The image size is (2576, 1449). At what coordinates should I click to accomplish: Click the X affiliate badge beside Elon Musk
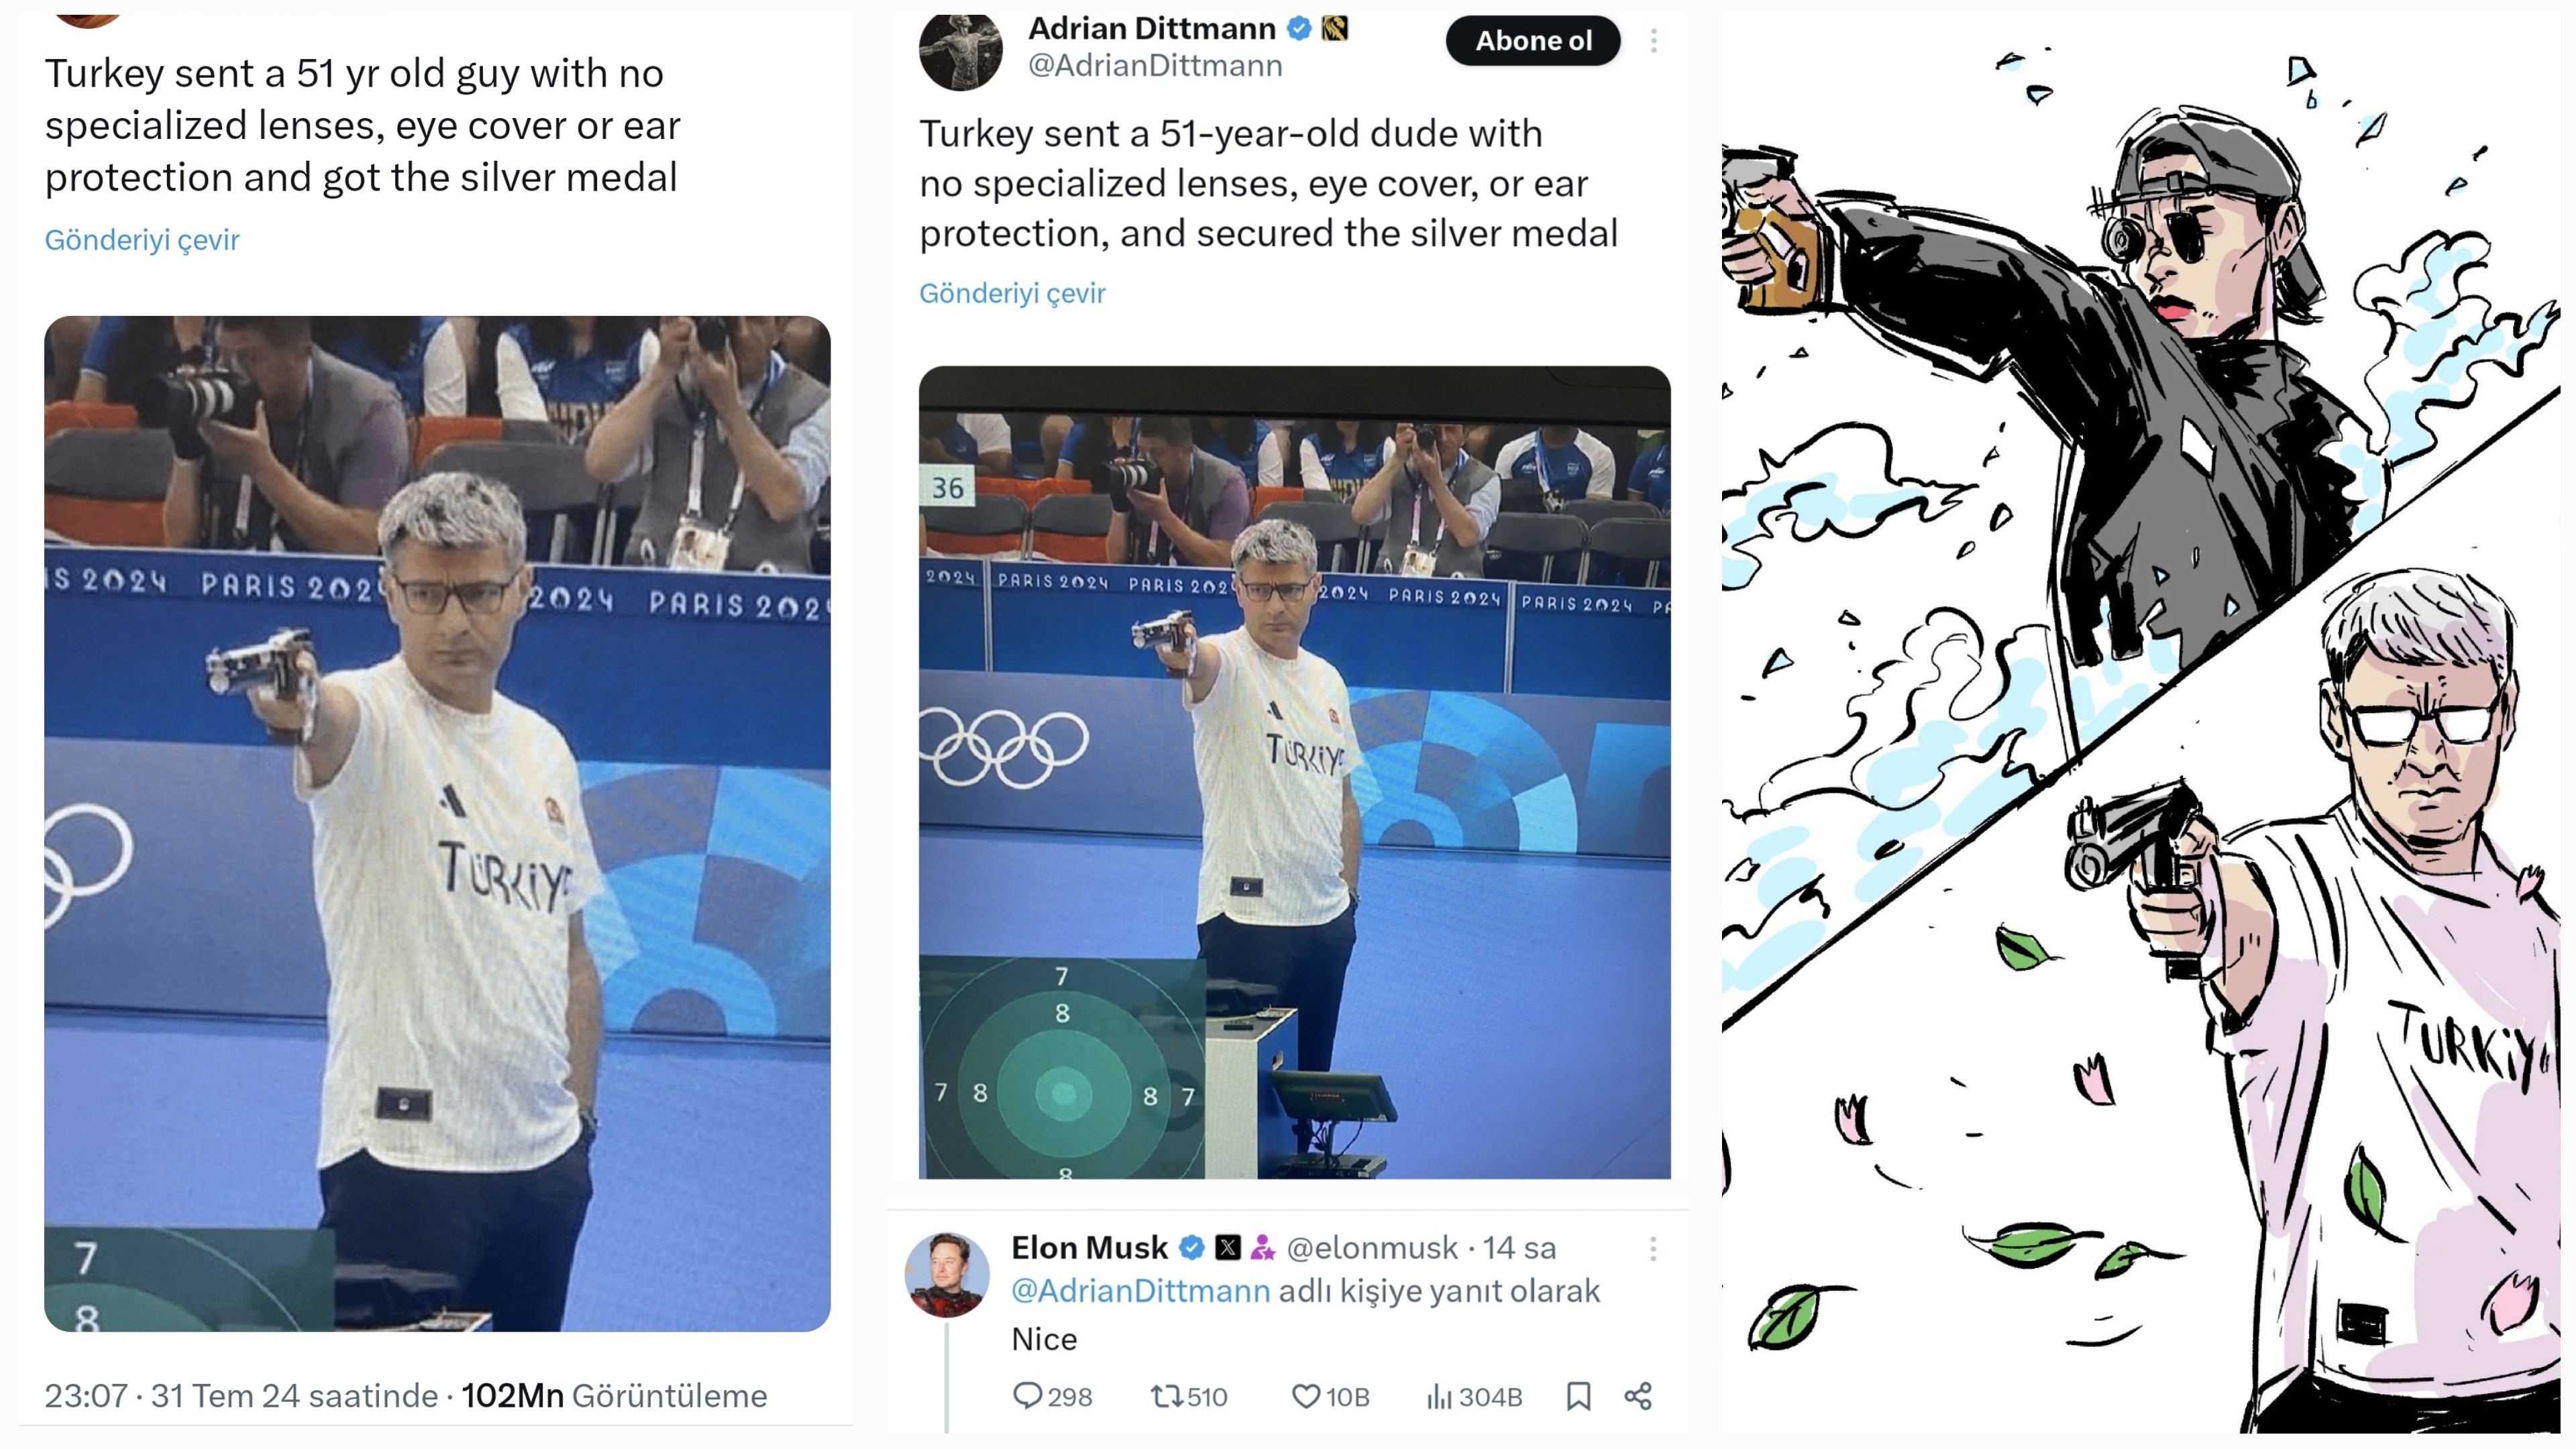coord(1228,1247)
